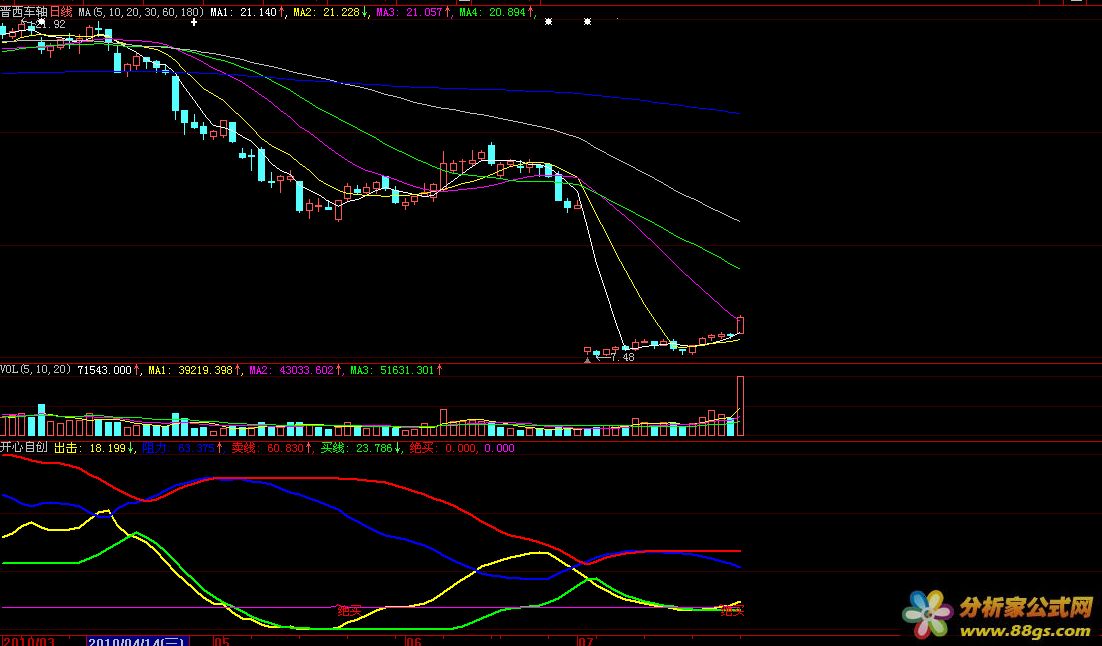Click the 7.48 low price label
This screenshot has height=646, width=1102.
[x=623, y=357]
